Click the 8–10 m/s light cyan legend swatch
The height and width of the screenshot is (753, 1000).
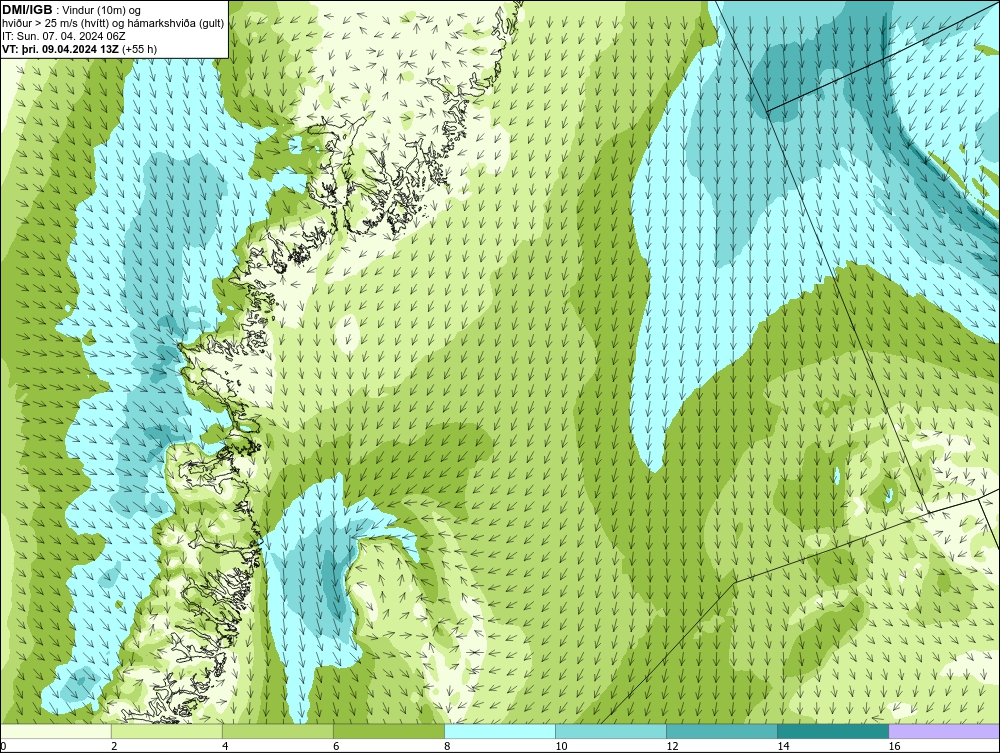tap(500, 731)
